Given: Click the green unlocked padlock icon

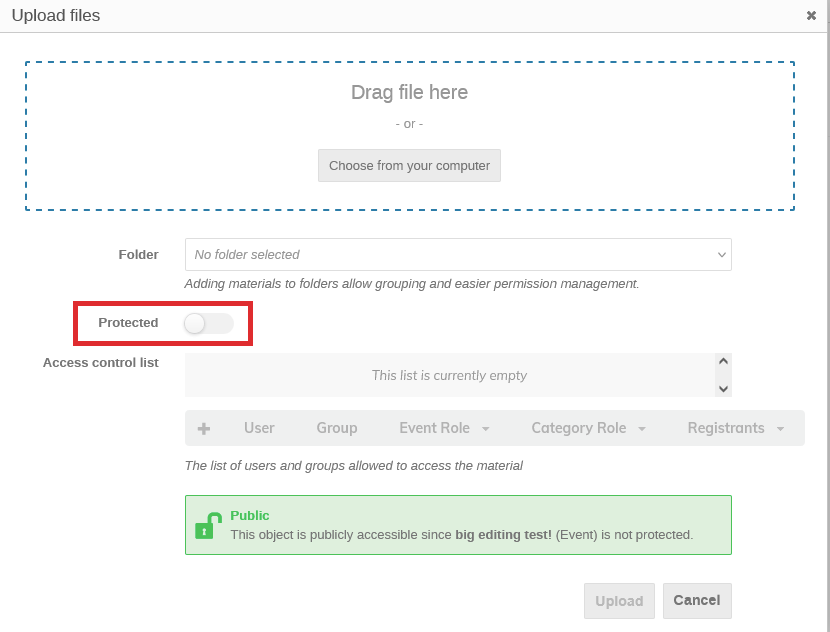Looking at the screenshot, I should [207, 525].
